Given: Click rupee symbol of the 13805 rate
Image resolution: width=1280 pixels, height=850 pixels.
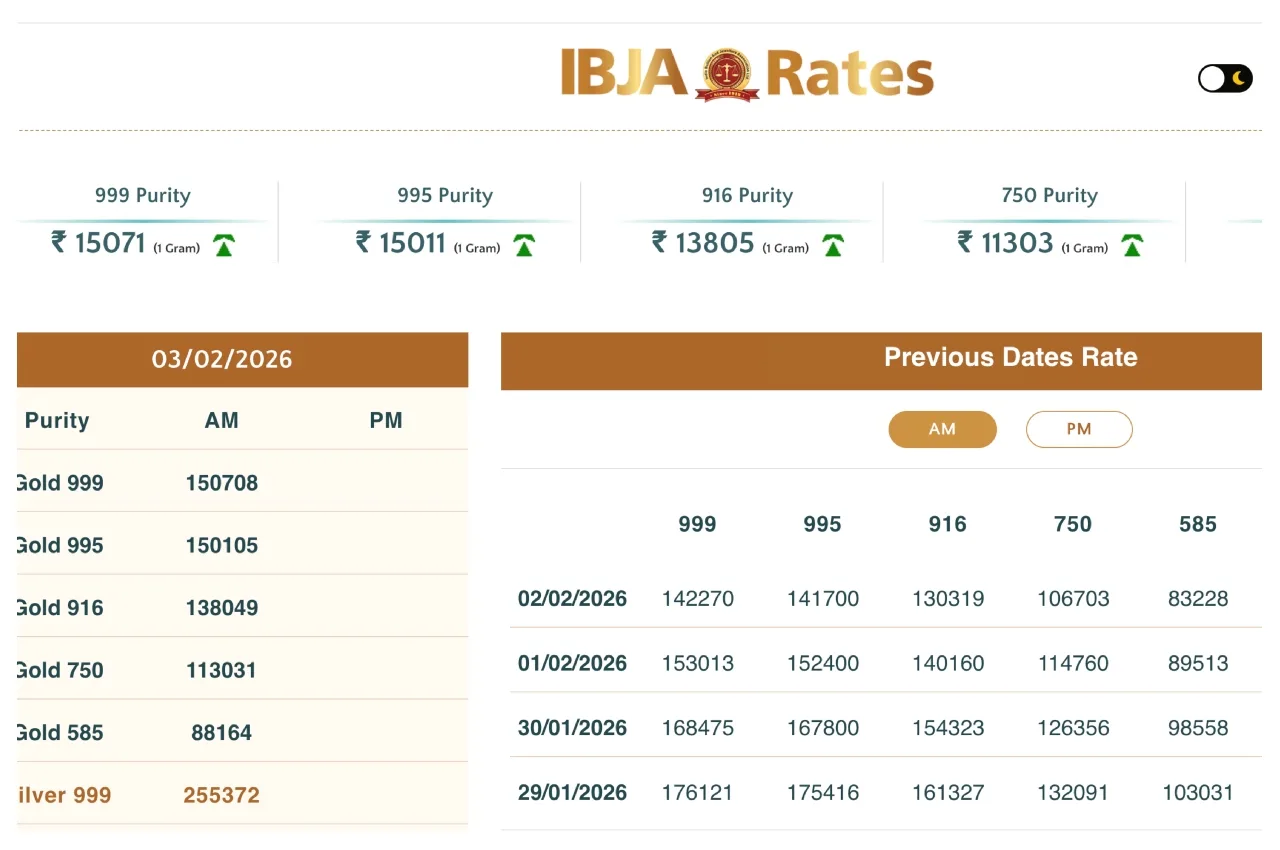Looking at the screenshot, I should pos(660,242).
